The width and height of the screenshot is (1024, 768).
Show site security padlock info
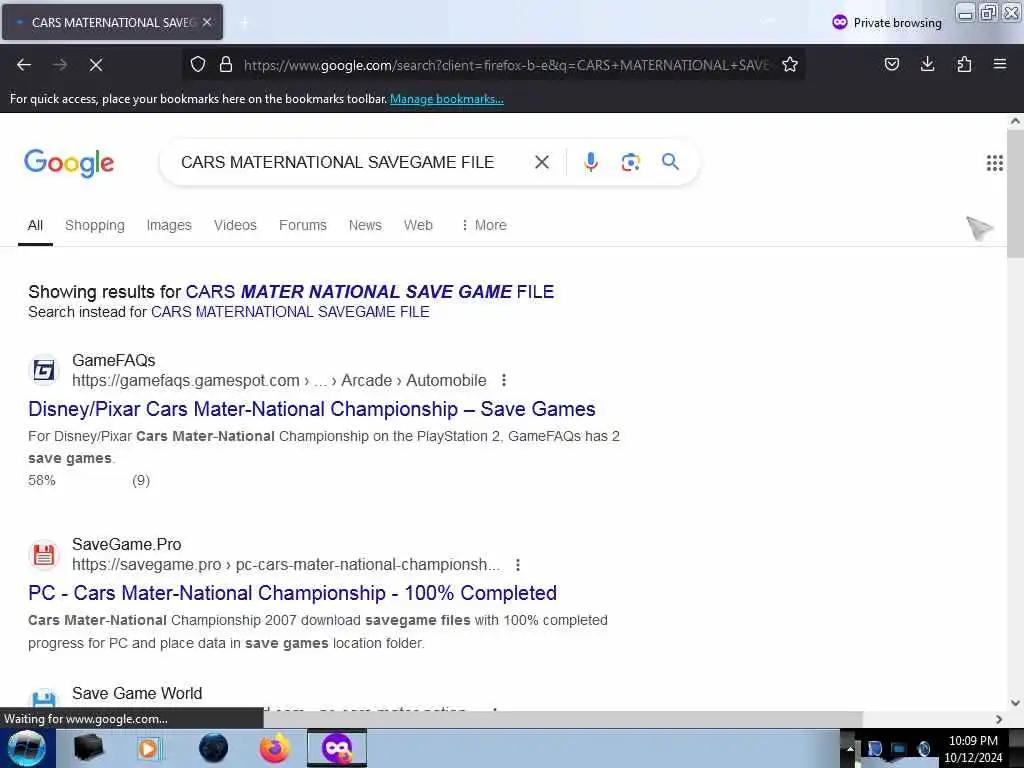click(226, 64)
